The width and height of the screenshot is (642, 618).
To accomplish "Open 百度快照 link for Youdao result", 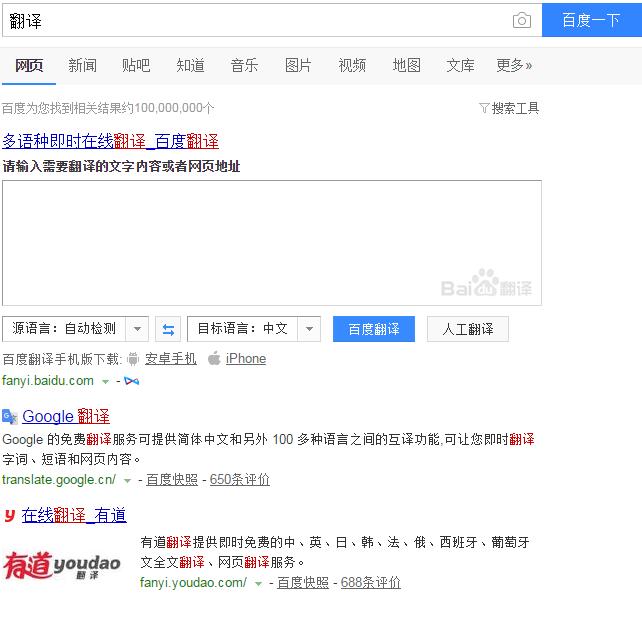I will [303, 582].
